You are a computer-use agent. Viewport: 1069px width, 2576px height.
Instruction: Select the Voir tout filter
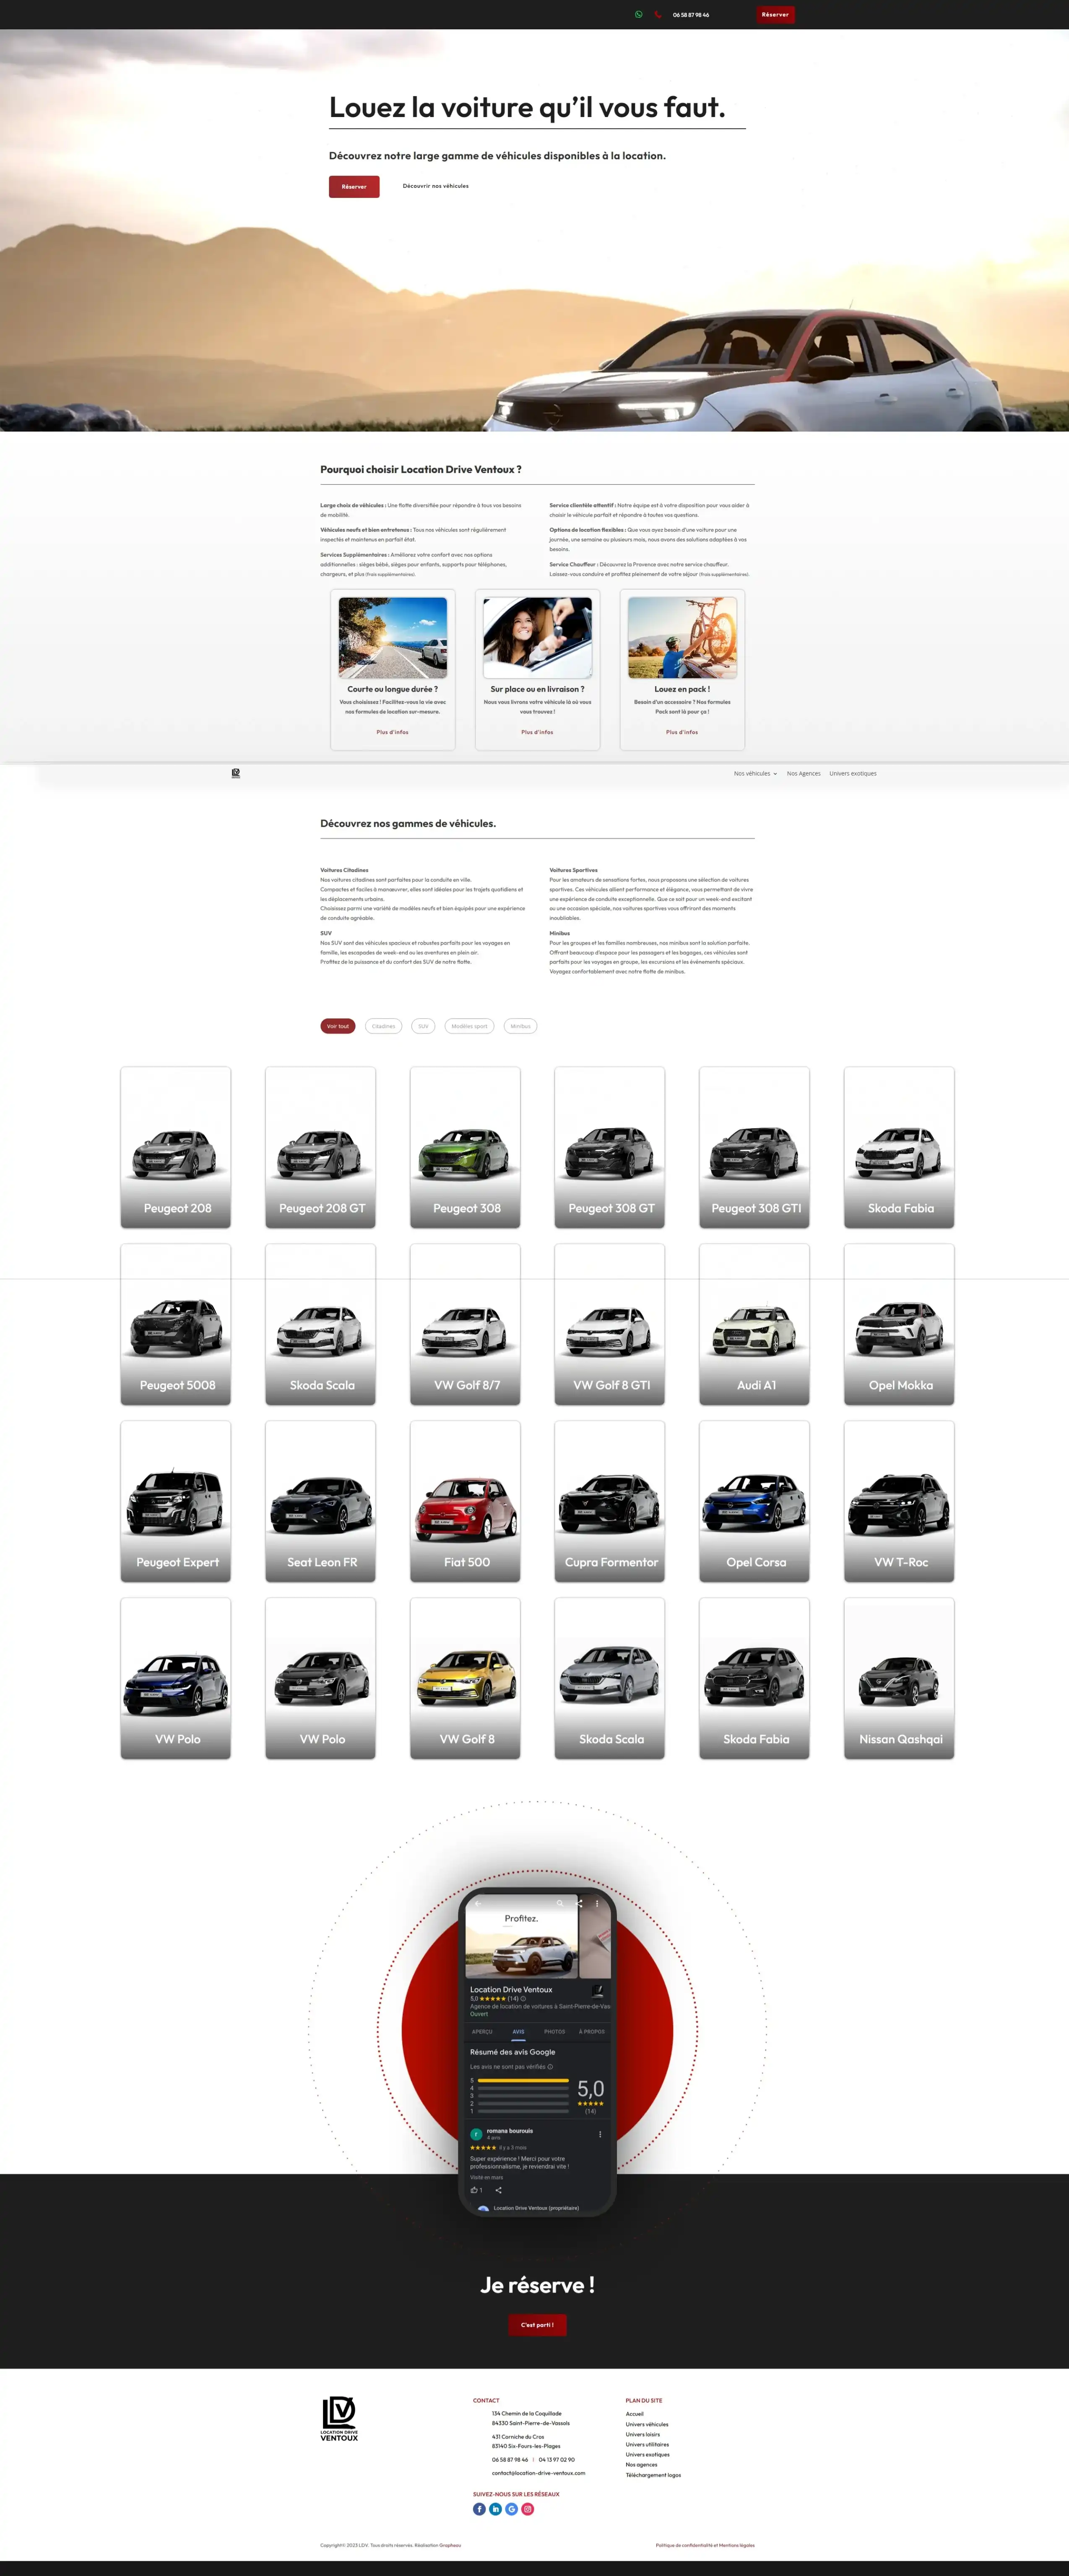click(338, 1026)
